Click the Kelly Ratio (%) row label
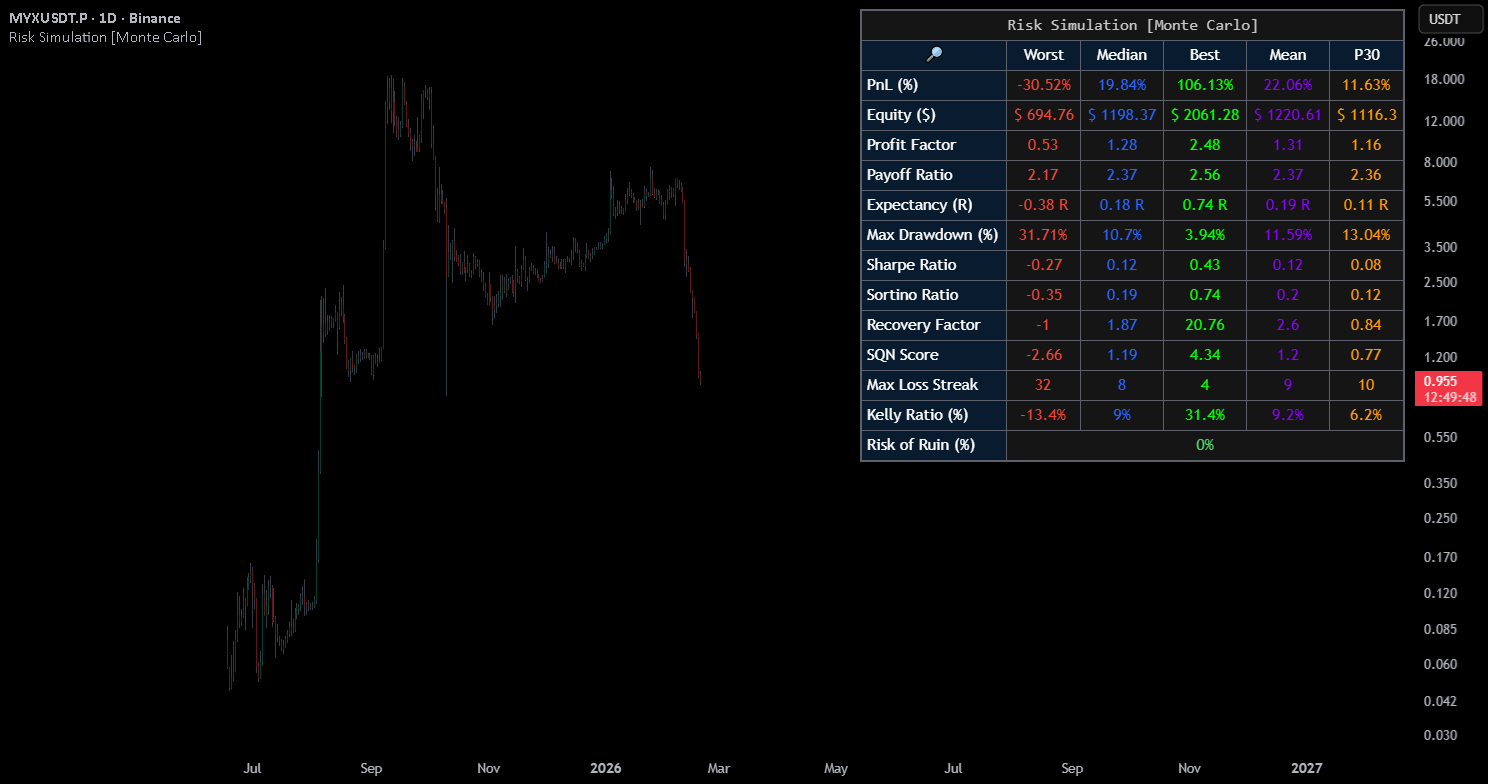The height and width of the screenshot is (784, 1488). pyautogui.click(x=917, y=415)
